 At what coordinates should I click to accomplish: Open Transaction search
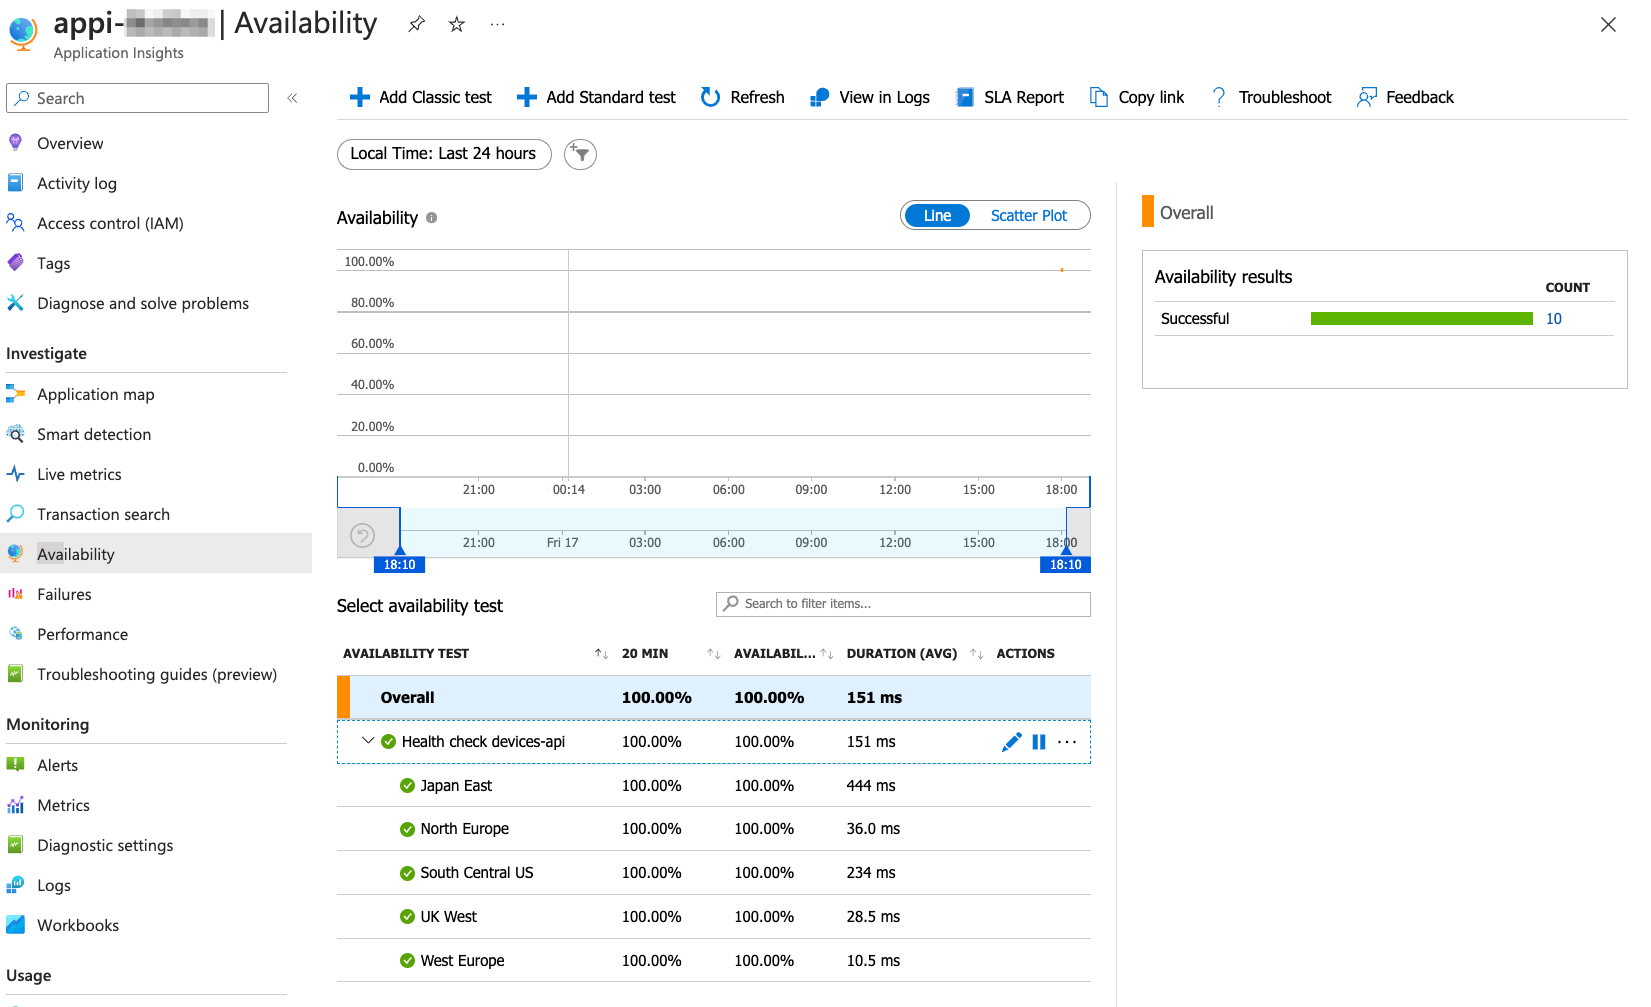(103, 514)
